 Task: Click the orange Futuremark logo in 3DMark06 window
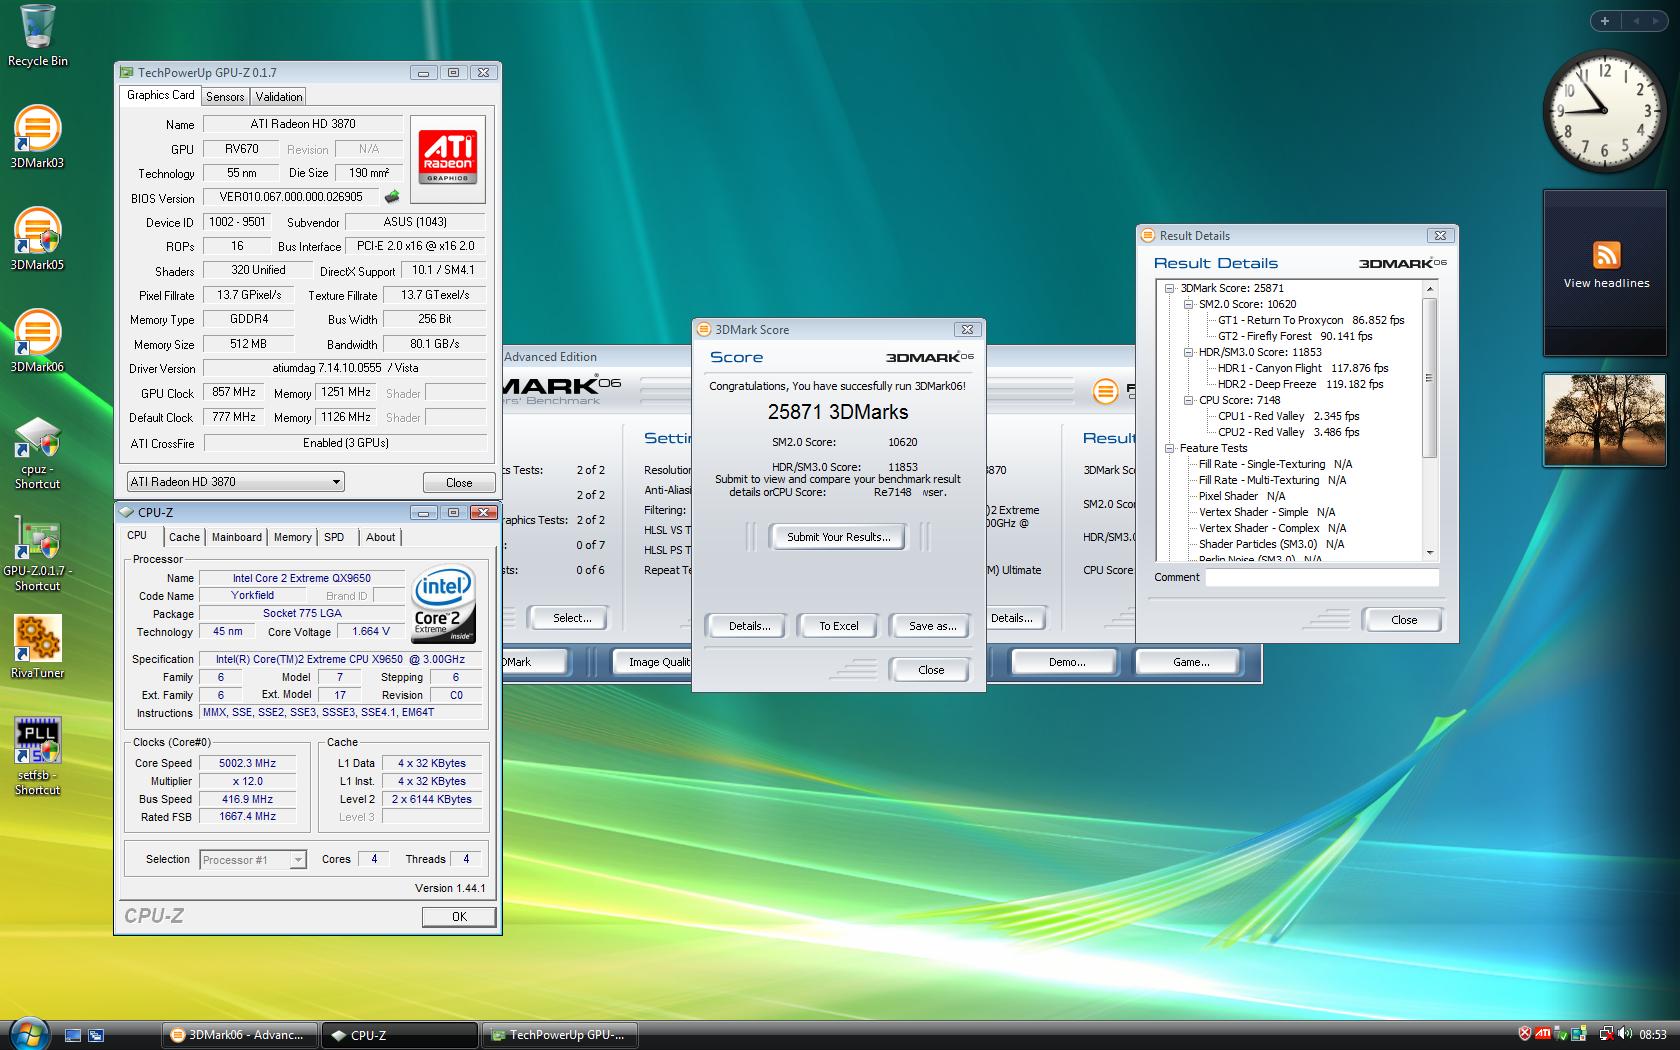coord(1105,391)
